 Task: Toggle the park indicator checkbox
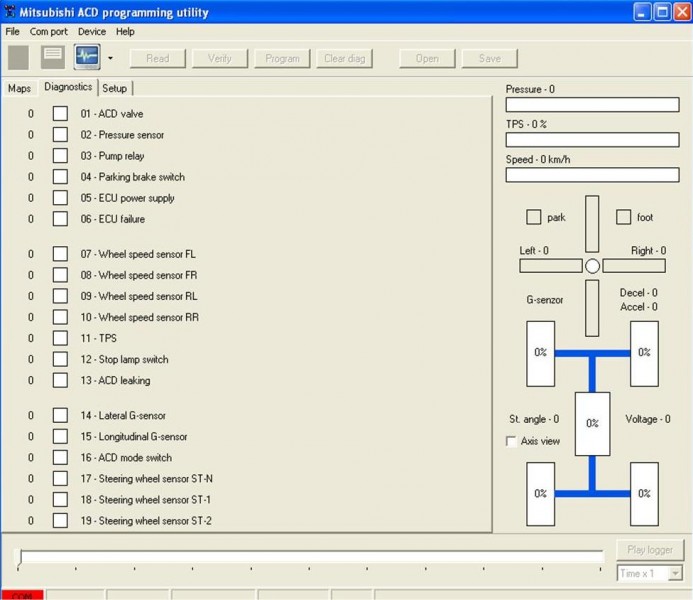coord(533,217)
